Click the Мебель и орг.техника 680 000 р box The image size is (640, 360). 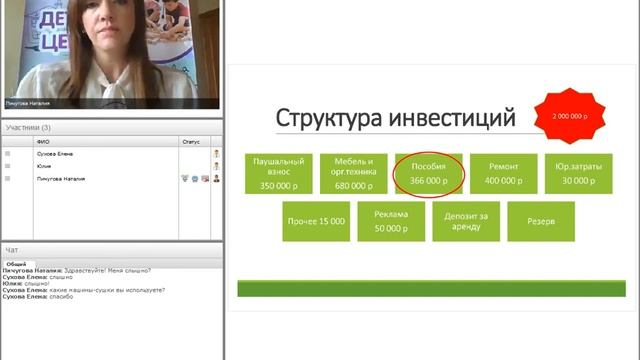353,173
